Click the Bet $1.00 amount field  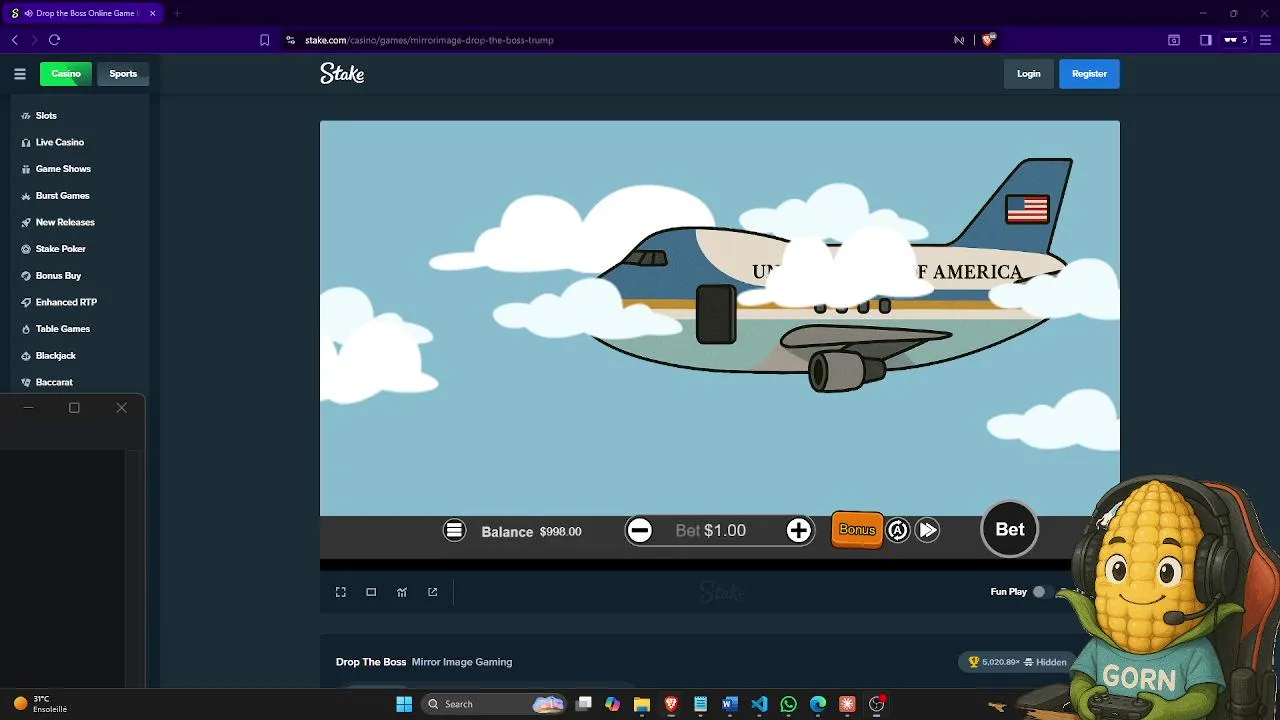coord(711,531)
